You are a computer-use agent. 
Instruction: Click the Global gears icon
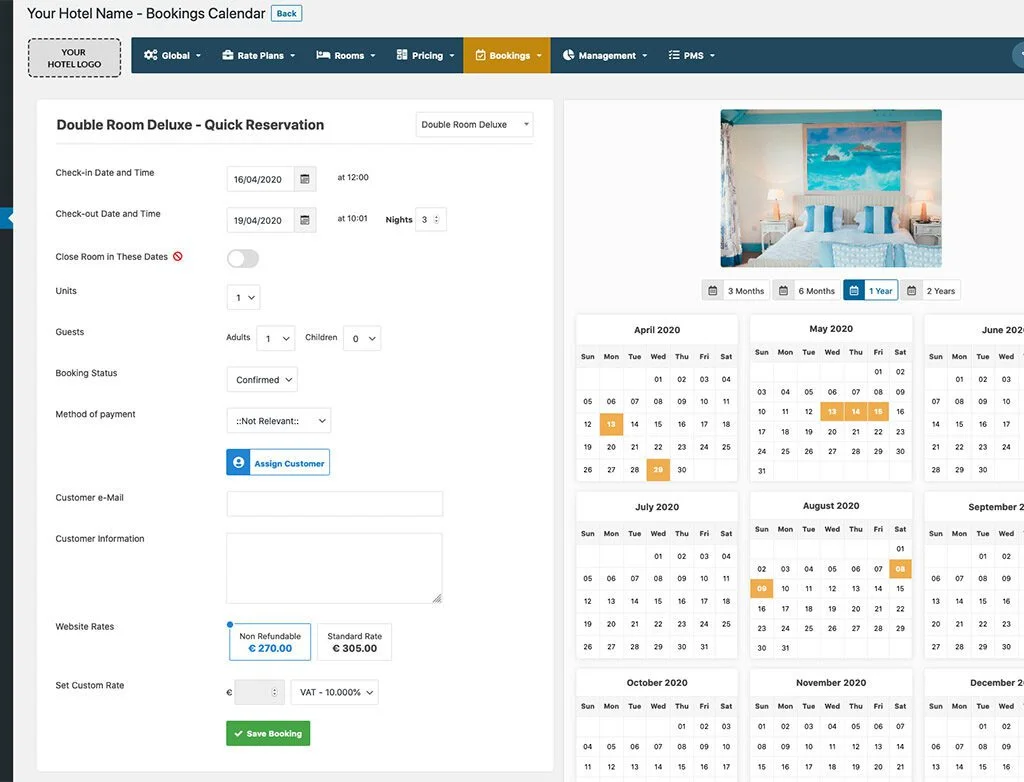pyautogui.click(x=151, y=55)
